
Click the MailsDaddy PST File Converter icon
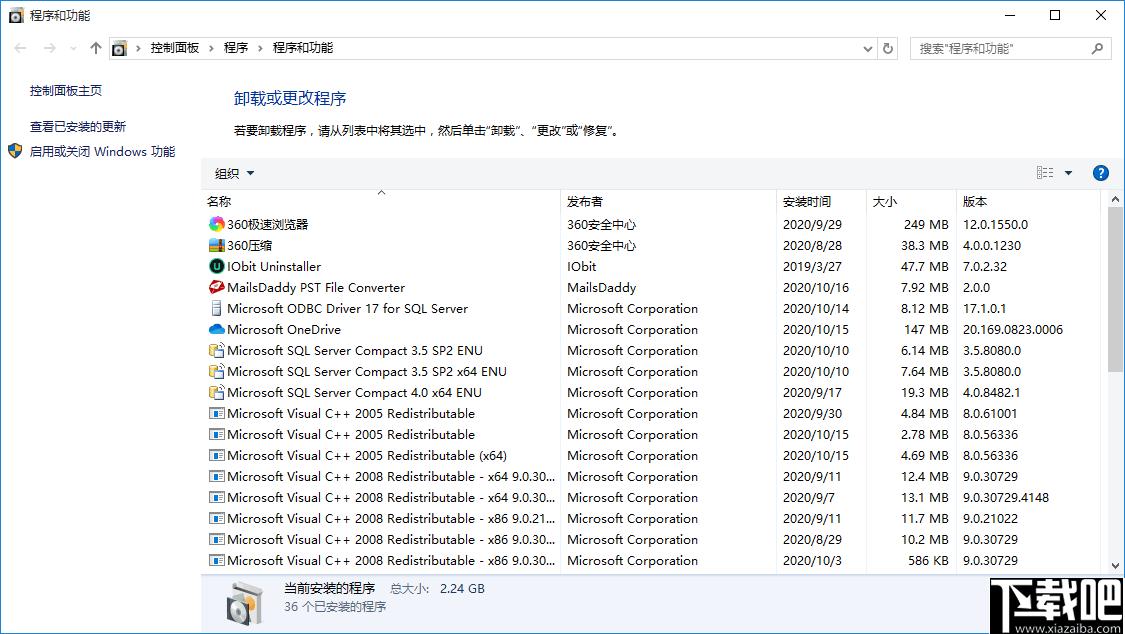click(216, 288)
